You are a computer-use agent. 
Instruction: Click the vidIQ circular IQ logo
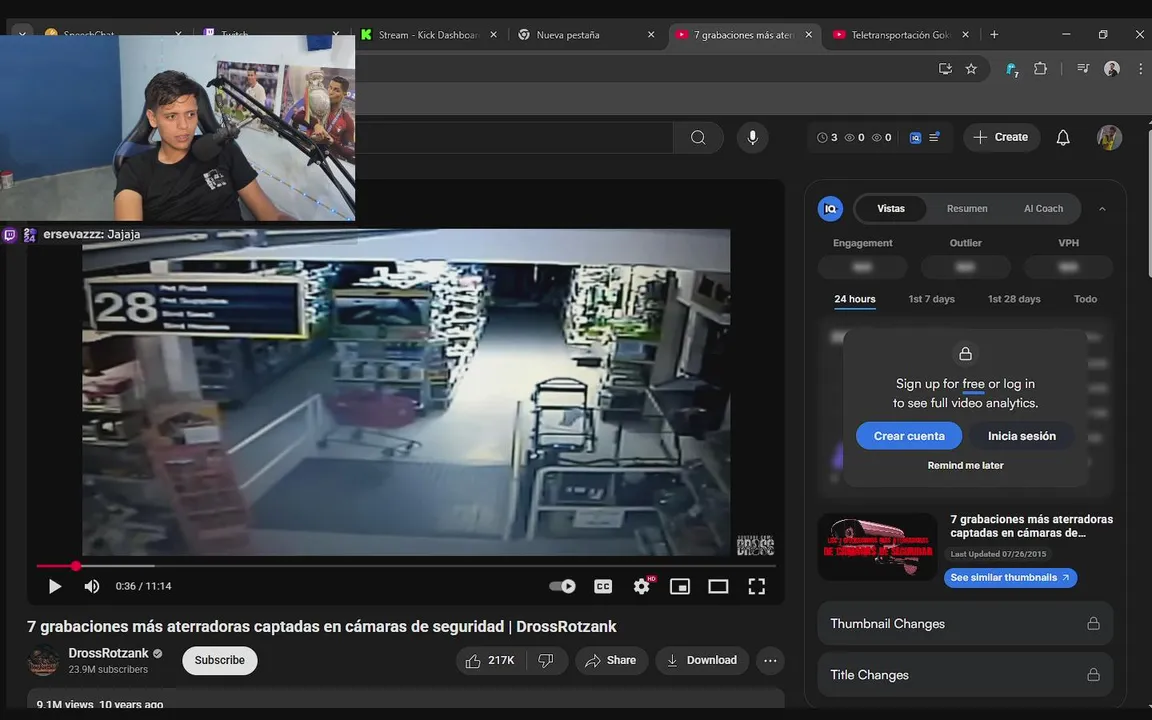click(830, 209)
